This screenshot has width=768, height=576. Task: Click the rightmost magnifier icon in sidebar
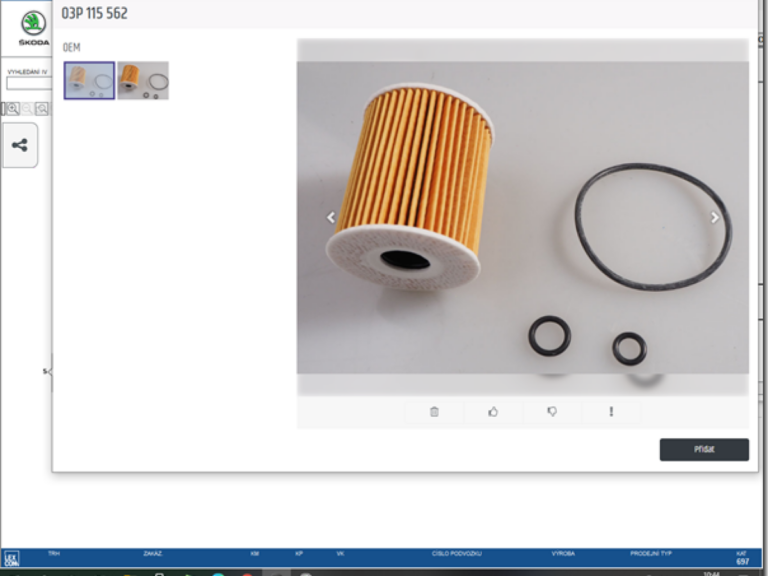(42, 108)
